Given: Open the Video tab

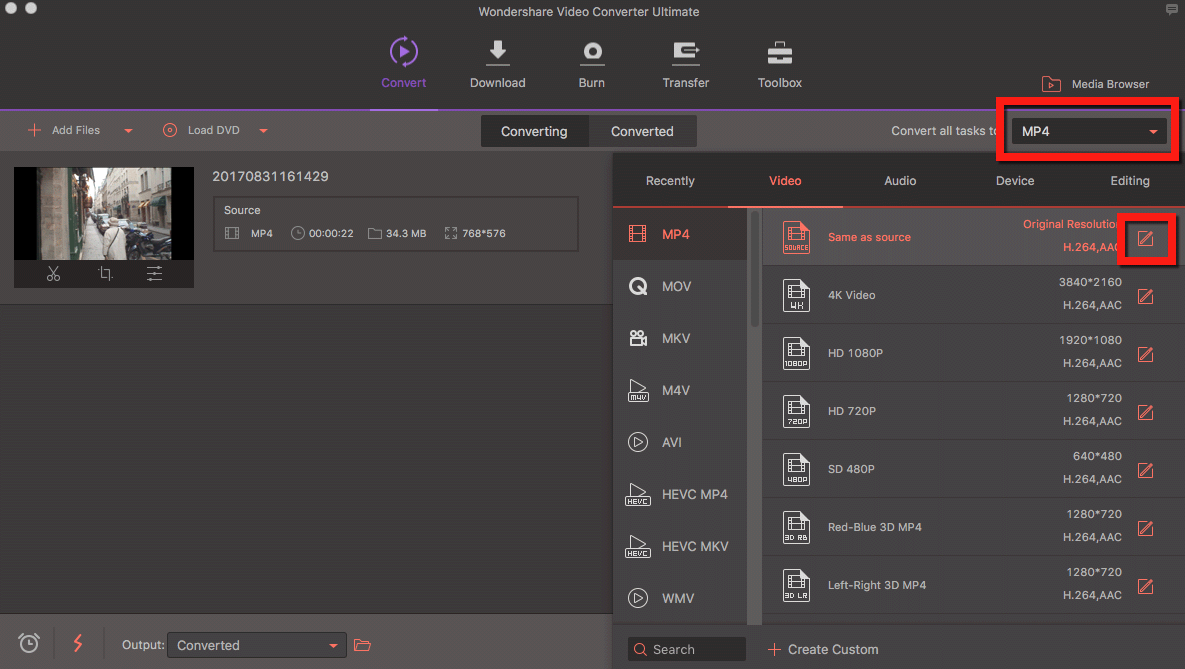Looking at the screenshot, I should (785, 181).
